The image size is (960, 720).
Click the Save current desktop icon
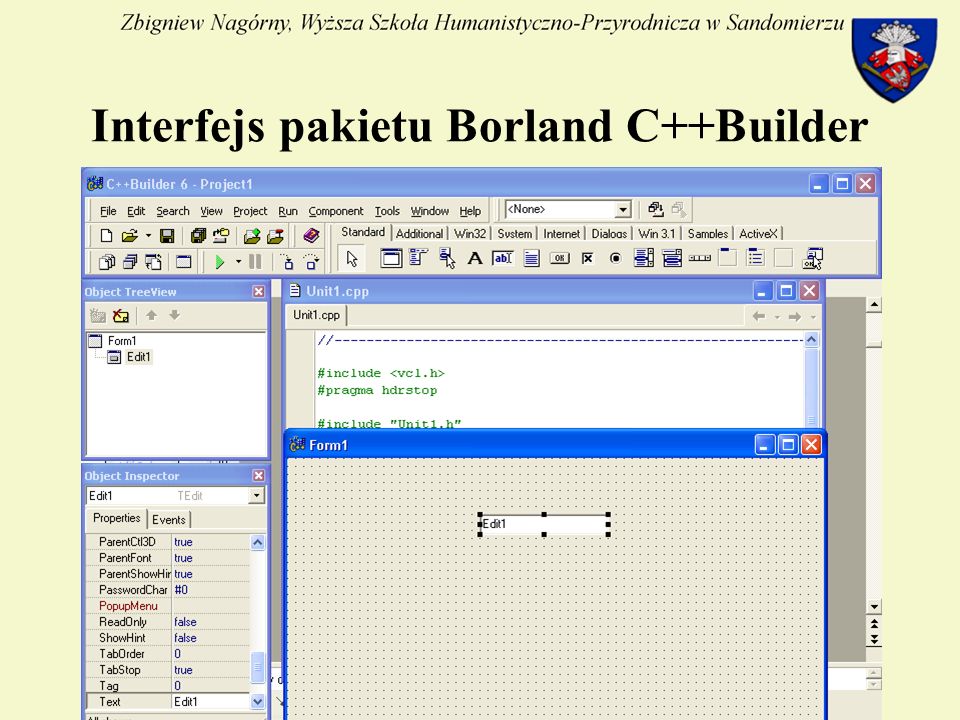[x=655, y=209]
